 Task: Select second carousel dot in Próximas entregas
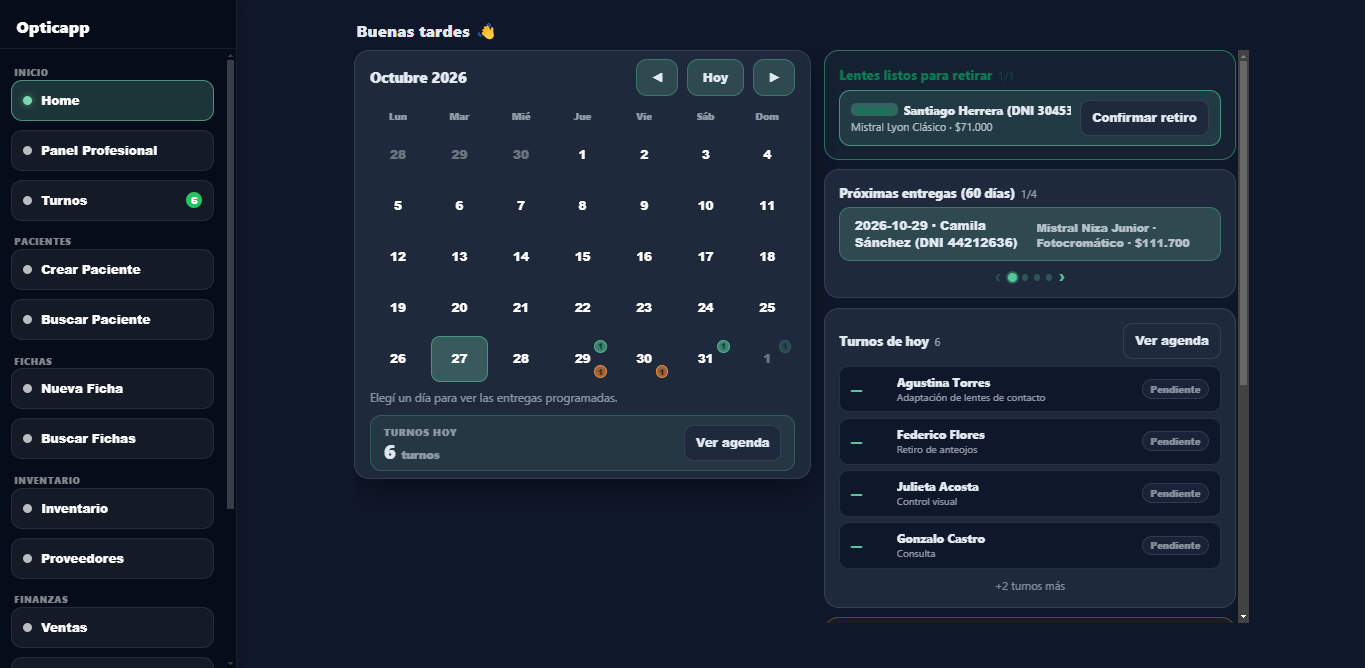(1025, 278)
